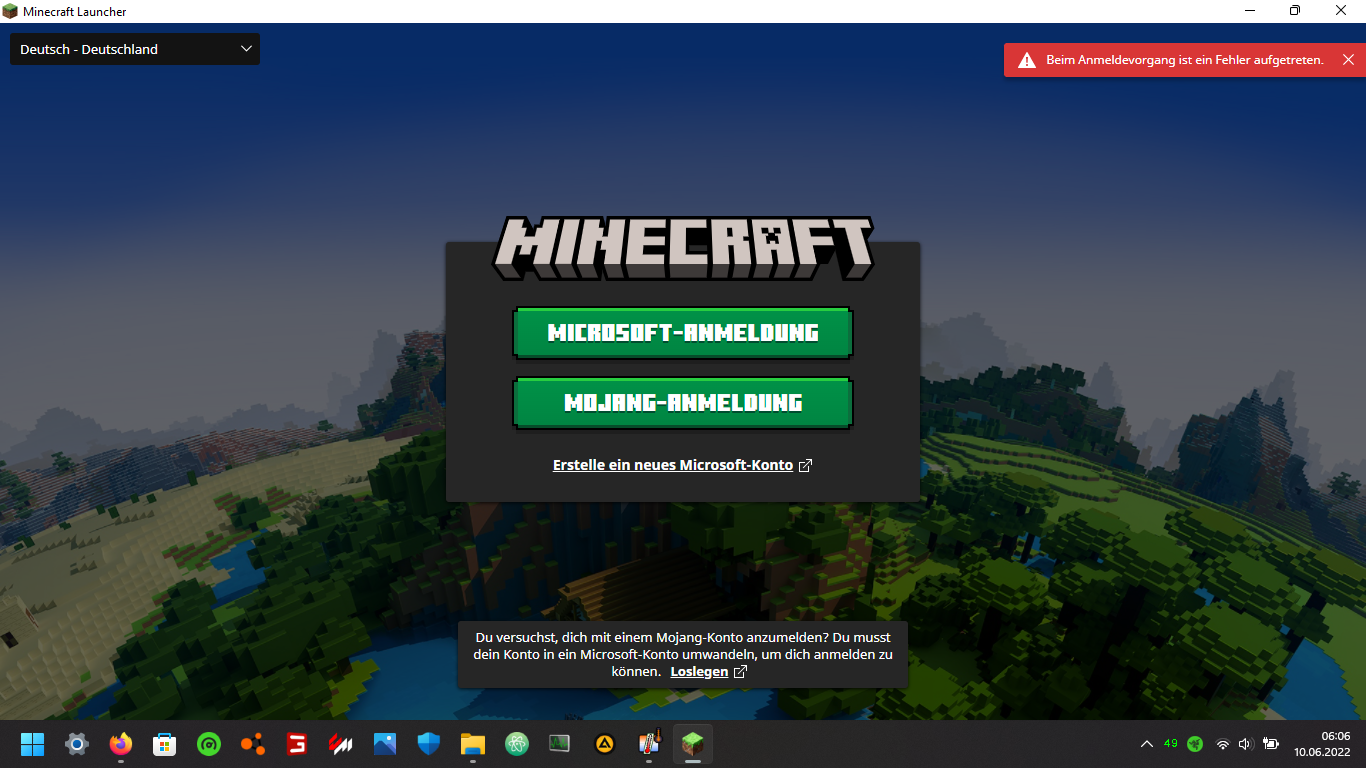
Task: Open Windows Security shield on the taskbar
Action: (x=429, y=744)
